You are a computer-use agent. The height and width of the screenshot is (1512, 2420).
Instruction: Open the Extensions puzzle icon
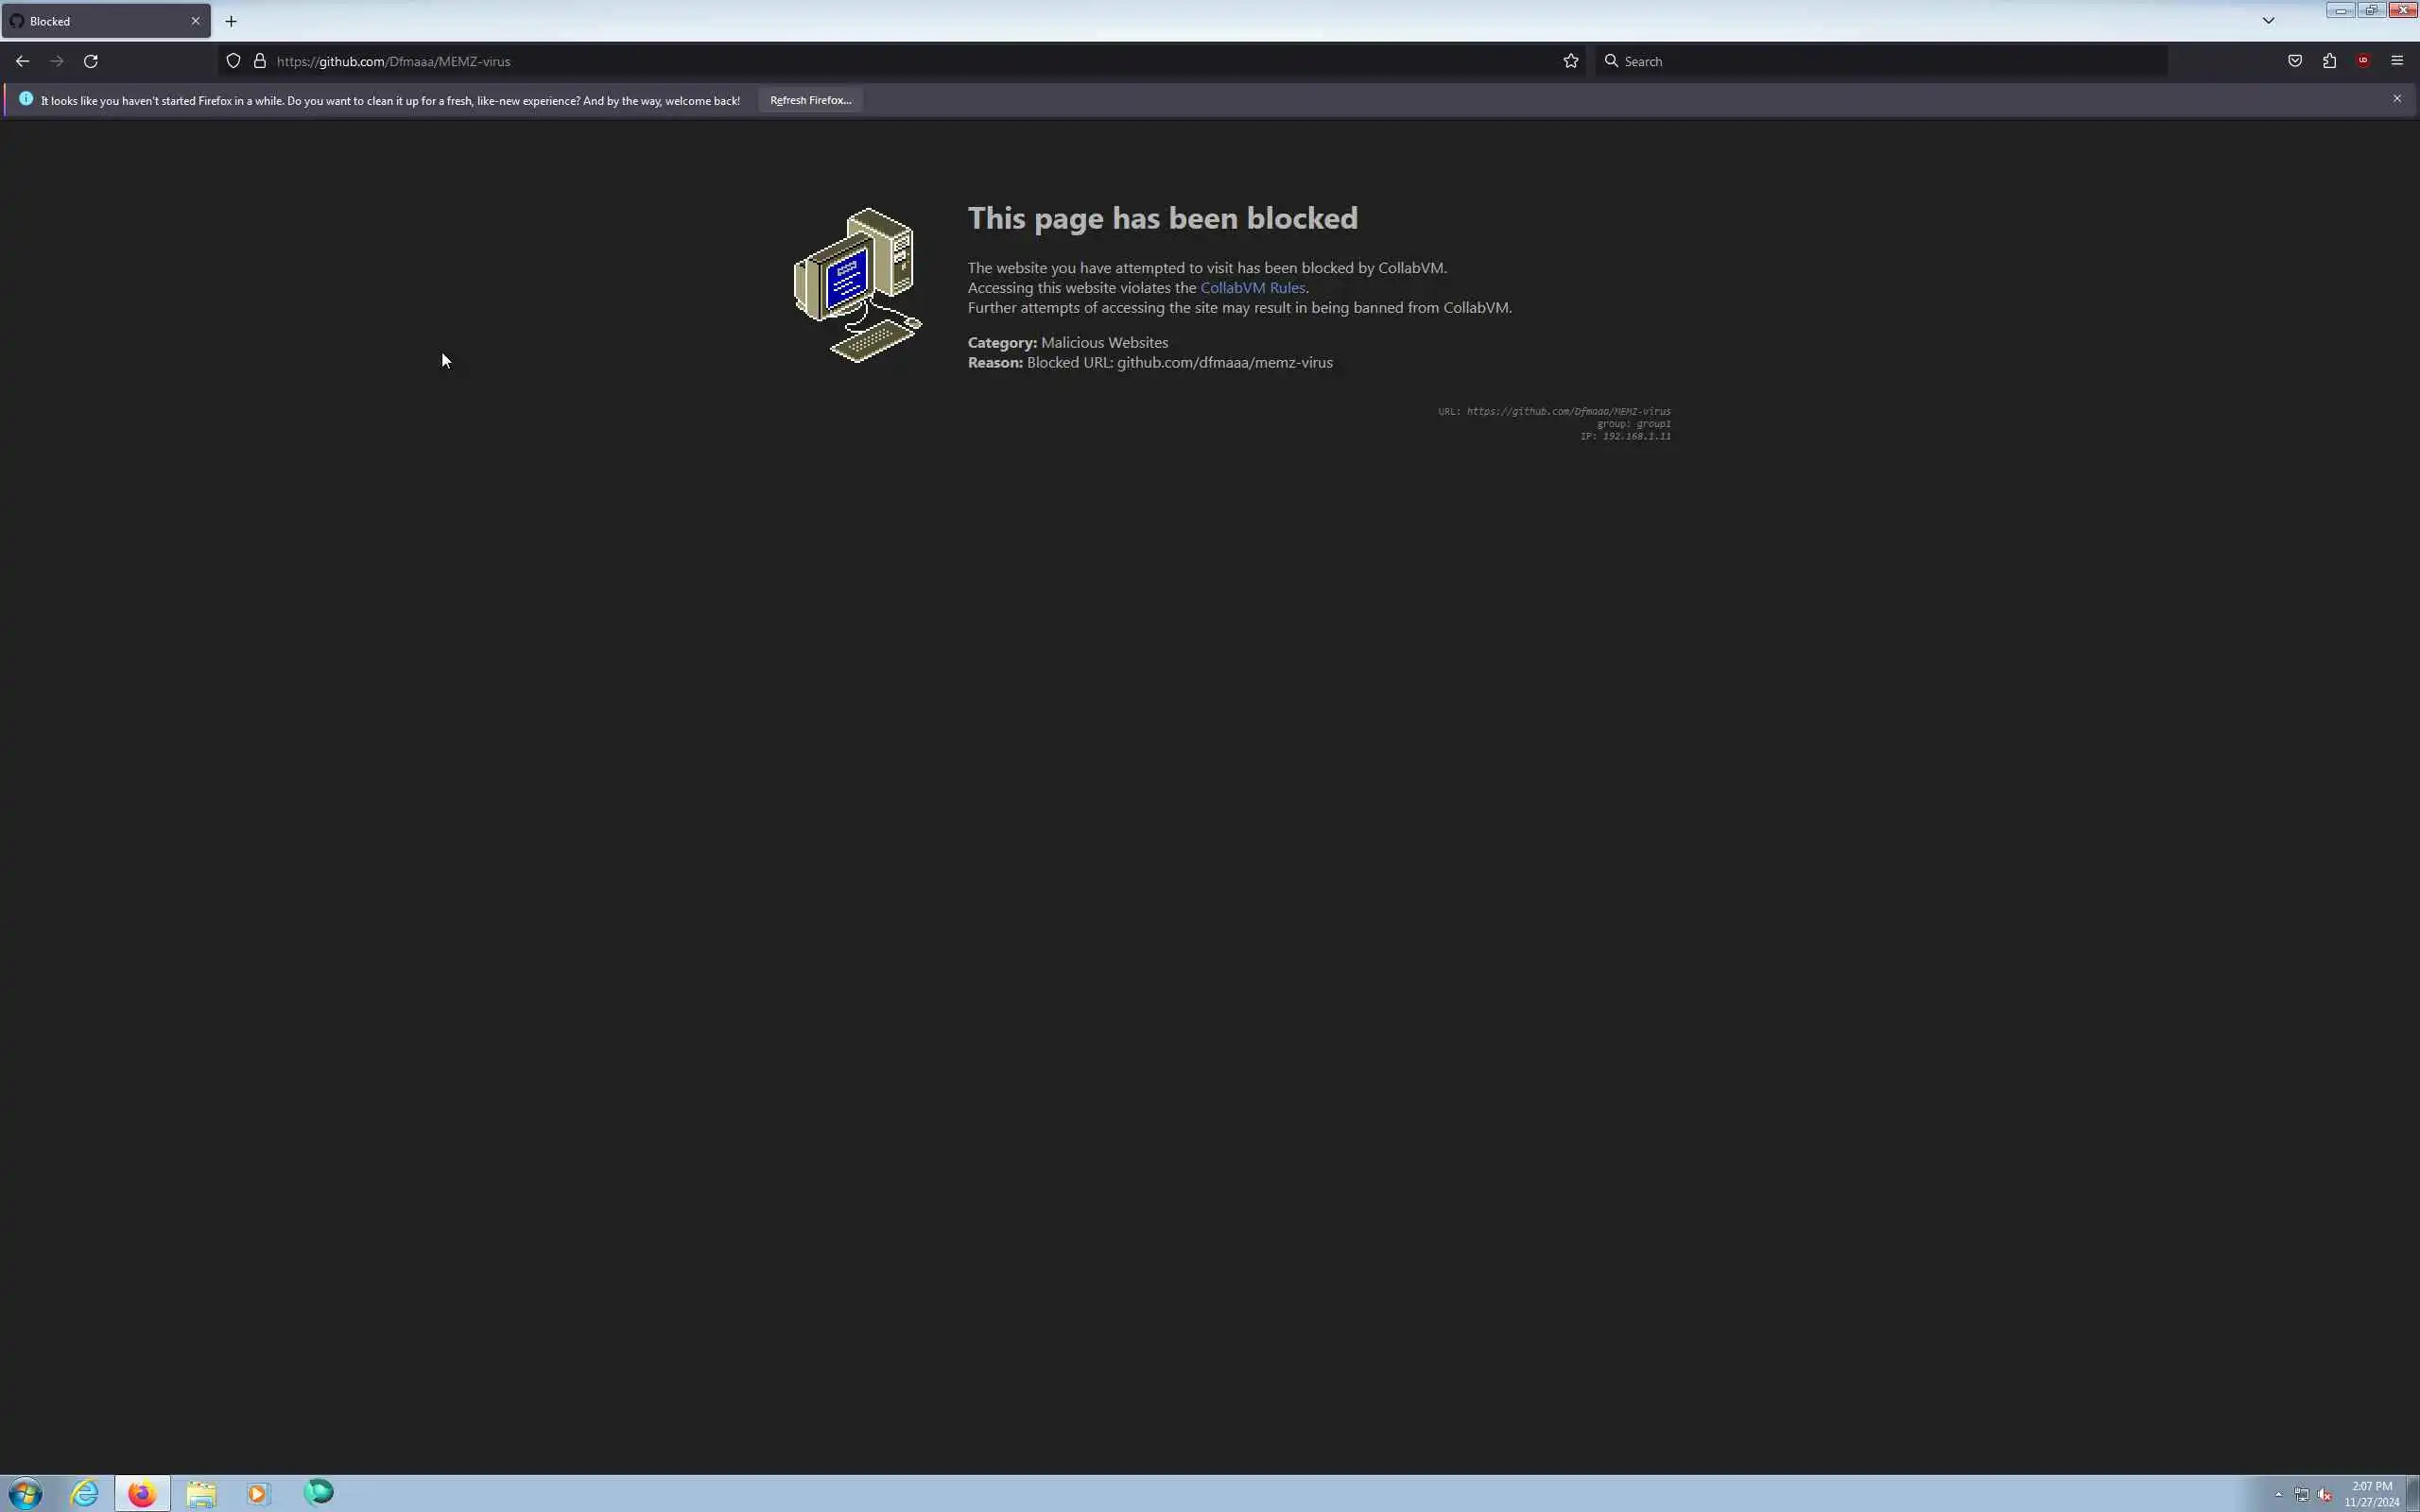(2329, 61)
